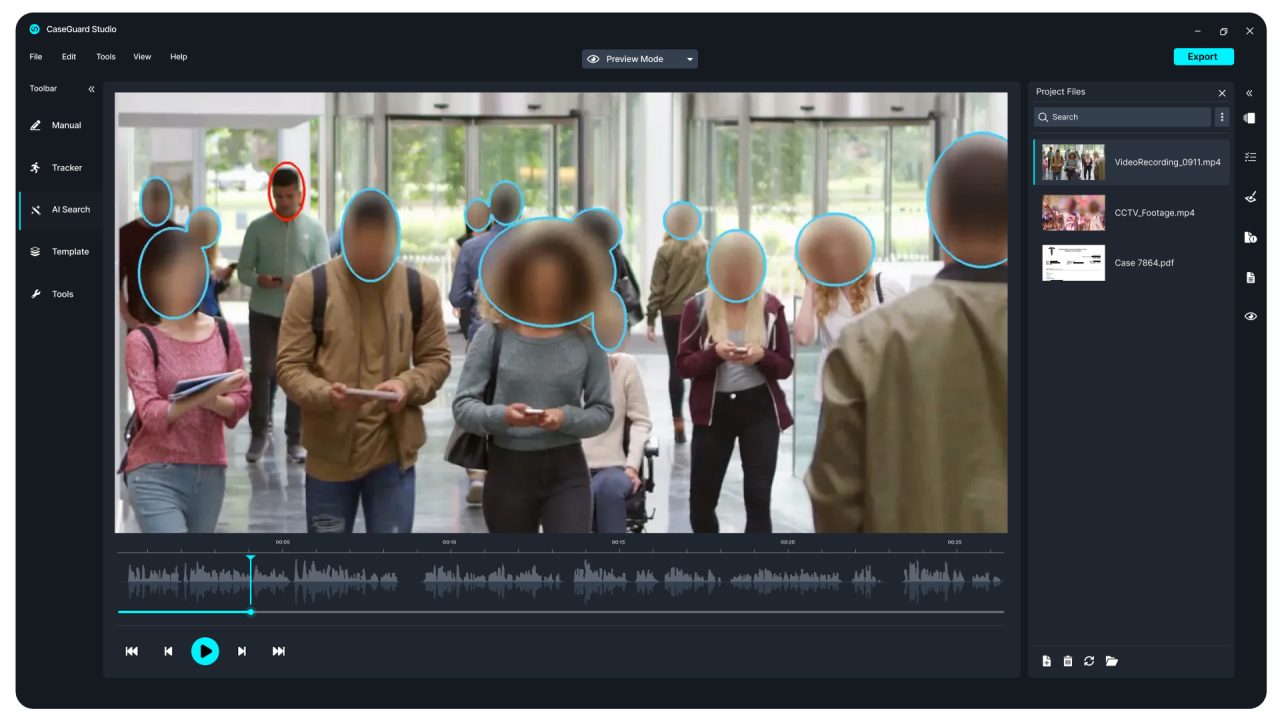Screen dimensions: 1280x721
Task: Select the CCTV_Footage.mp4 thumbnail
Action: click(x=1073, y=213)
